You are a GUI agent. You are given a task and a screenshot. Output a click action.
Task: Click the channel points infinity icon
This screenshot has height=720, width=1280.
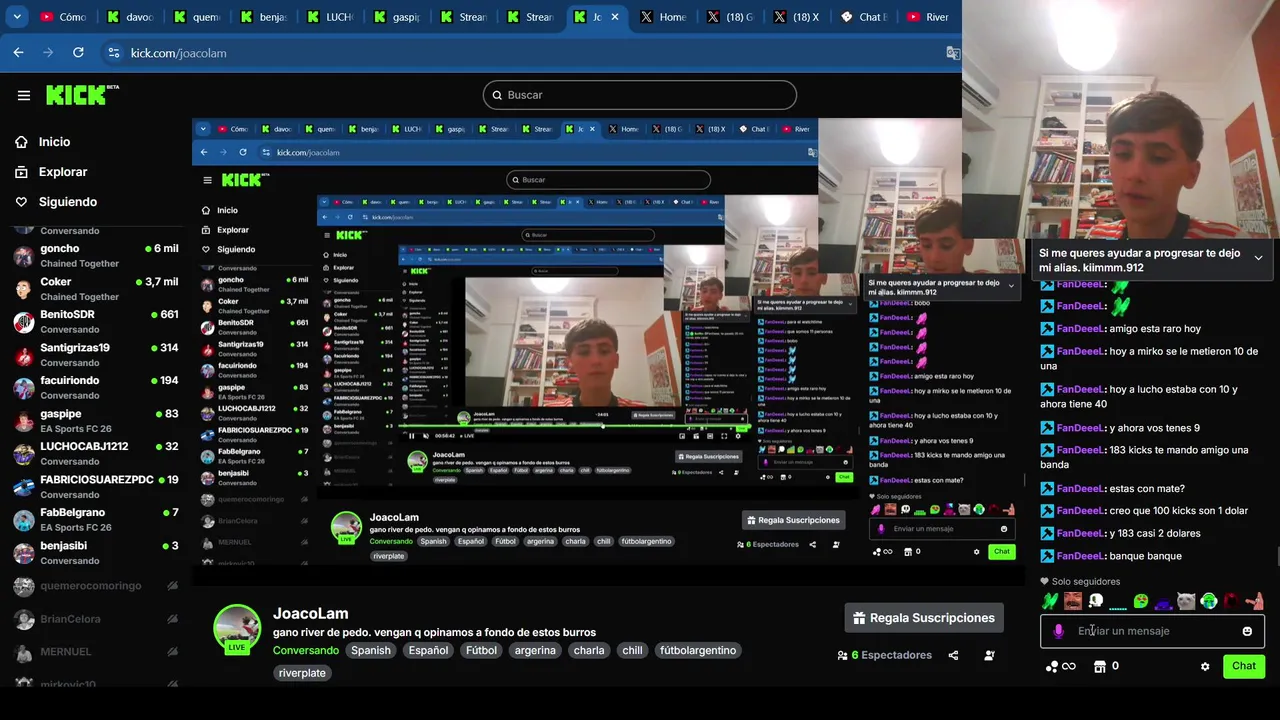pyautogui.click(x=1060, y=666)
